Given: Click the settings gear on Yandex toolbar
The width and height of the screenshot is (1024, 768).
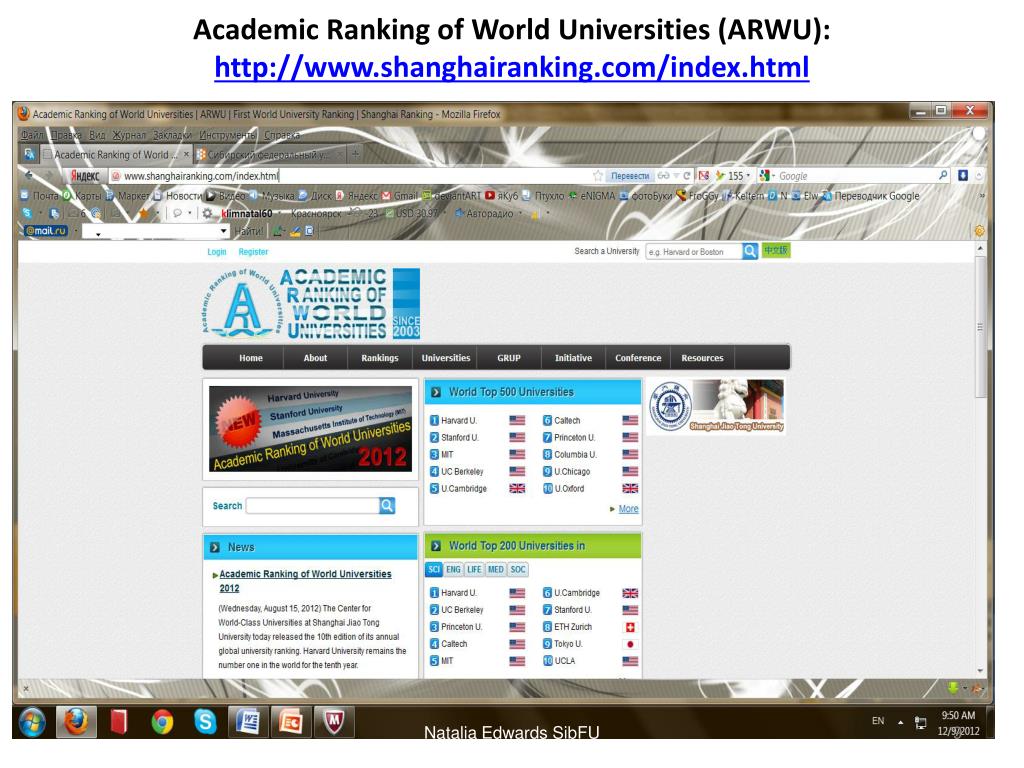Looking at the screenshot, I should (208, 214).
